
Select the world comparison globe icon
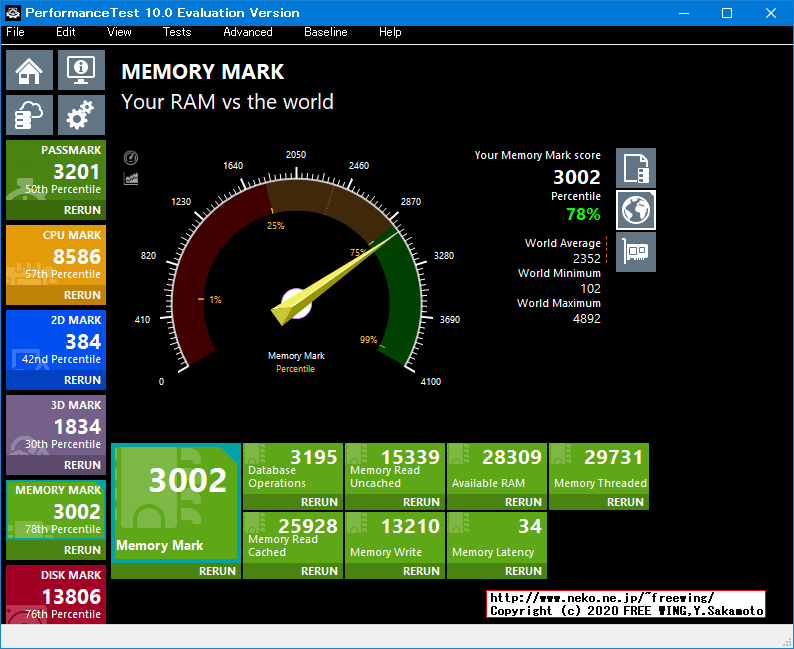click(636, 209)
